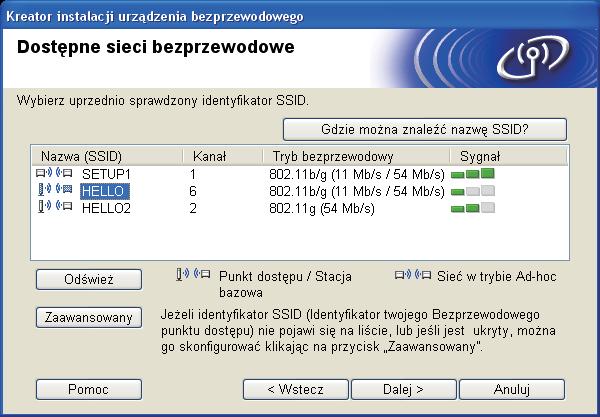The width and height of the screenshot is (600, 417).
Task: Select the SETUP1 network
Action: point(106,174)
